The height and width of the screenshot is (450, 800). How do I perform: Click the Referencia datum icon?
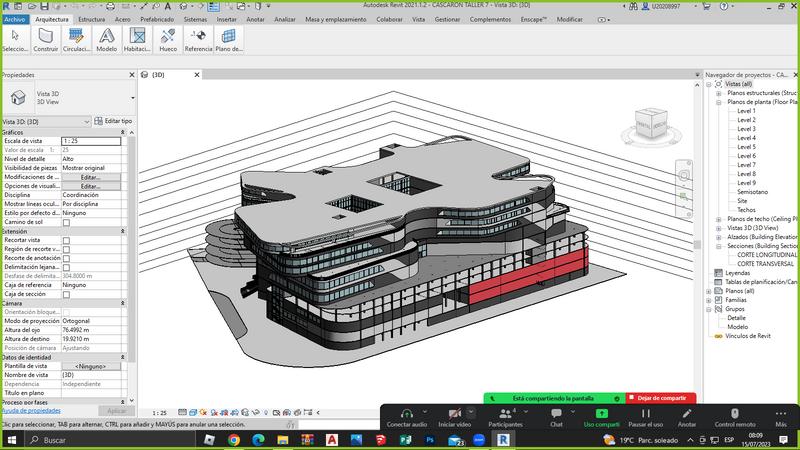coord(199,38)
